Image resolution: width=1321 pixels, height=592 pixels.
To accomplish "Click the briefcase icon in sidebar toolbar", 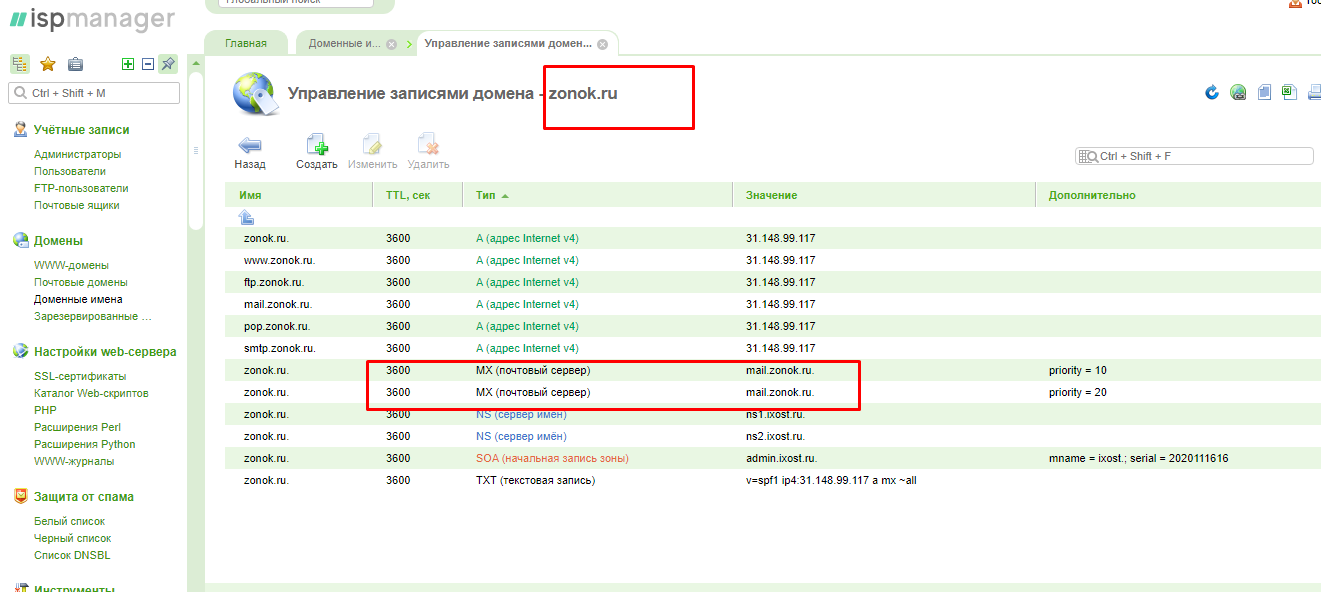I will click(75, 64).
